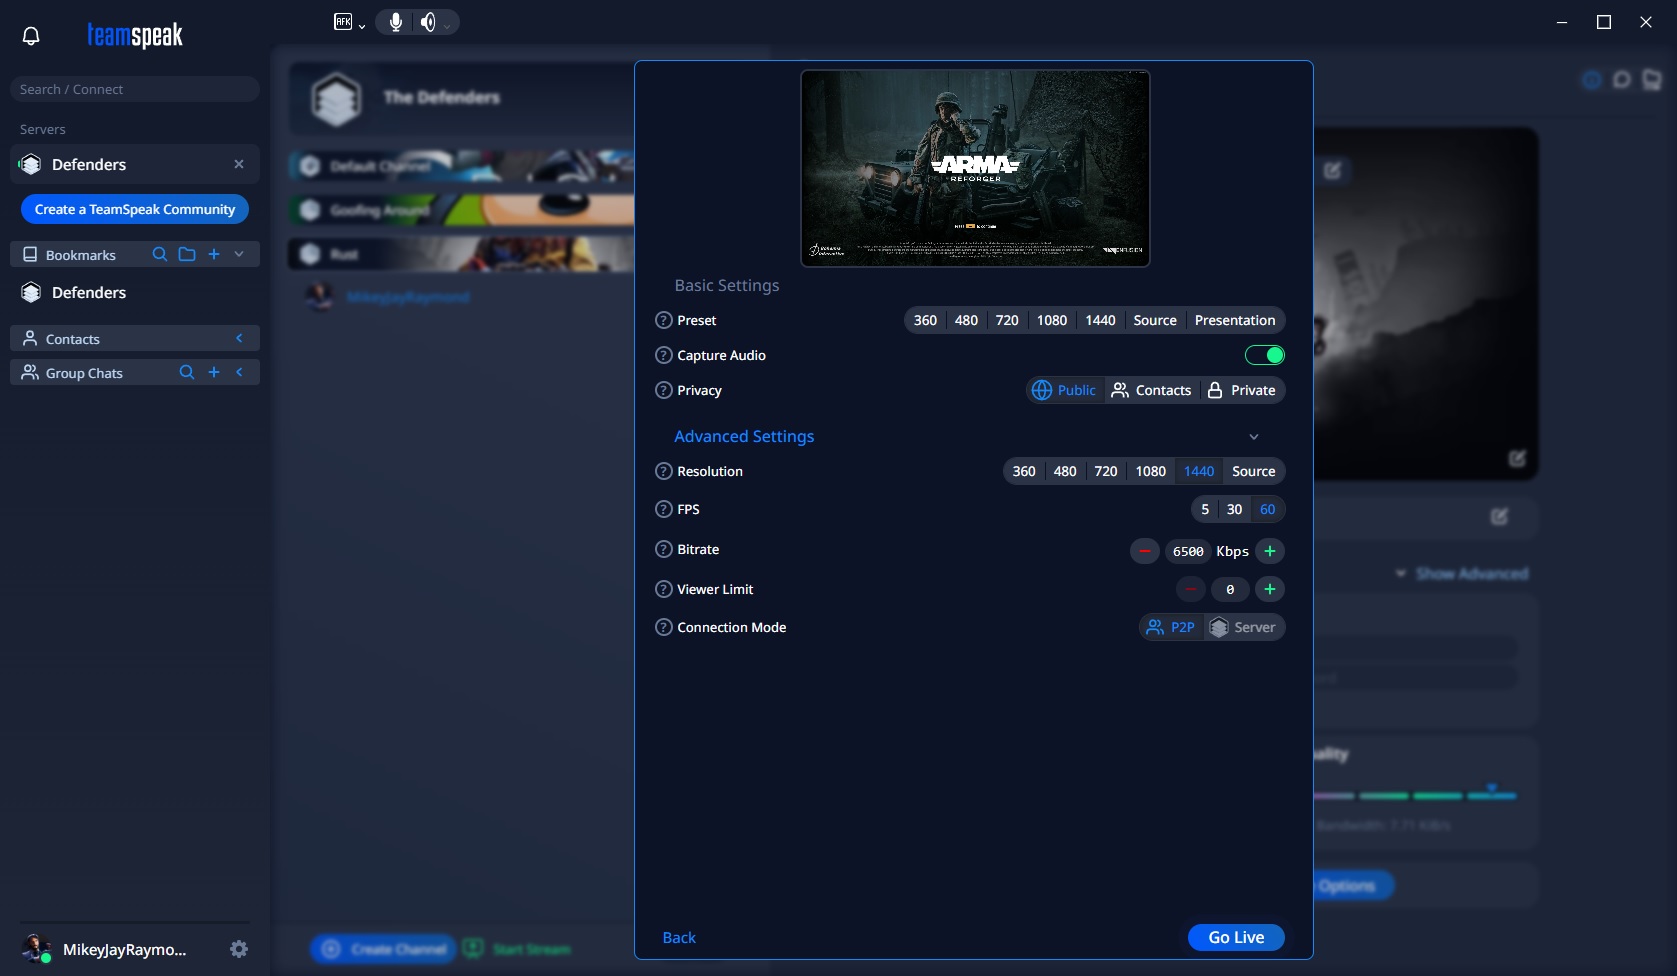Add a new bookmark plus icon
The height and width of the screenshot is (976, 1677).
pyautogui.click(x=214, y=254)
